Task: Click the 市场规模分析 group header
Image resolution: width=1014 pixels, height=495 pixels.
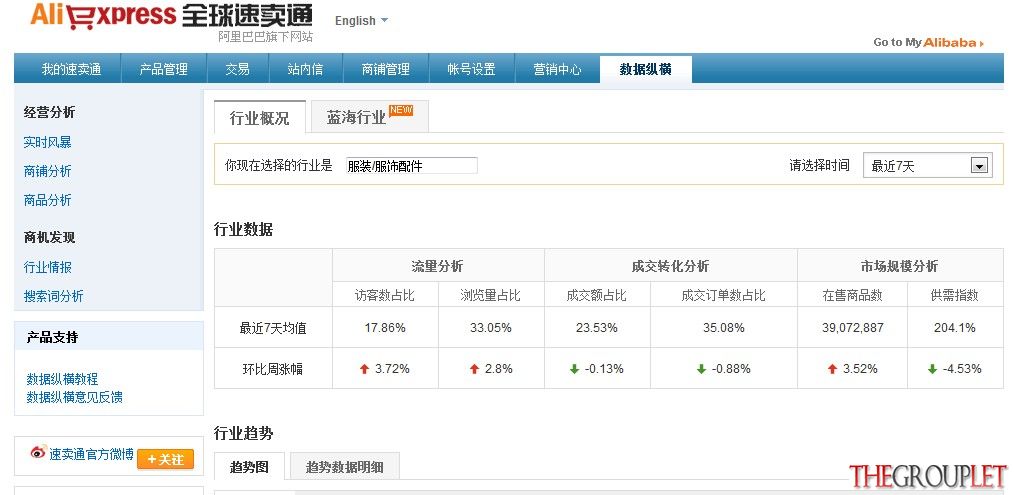Action: [x=899, y=266]
